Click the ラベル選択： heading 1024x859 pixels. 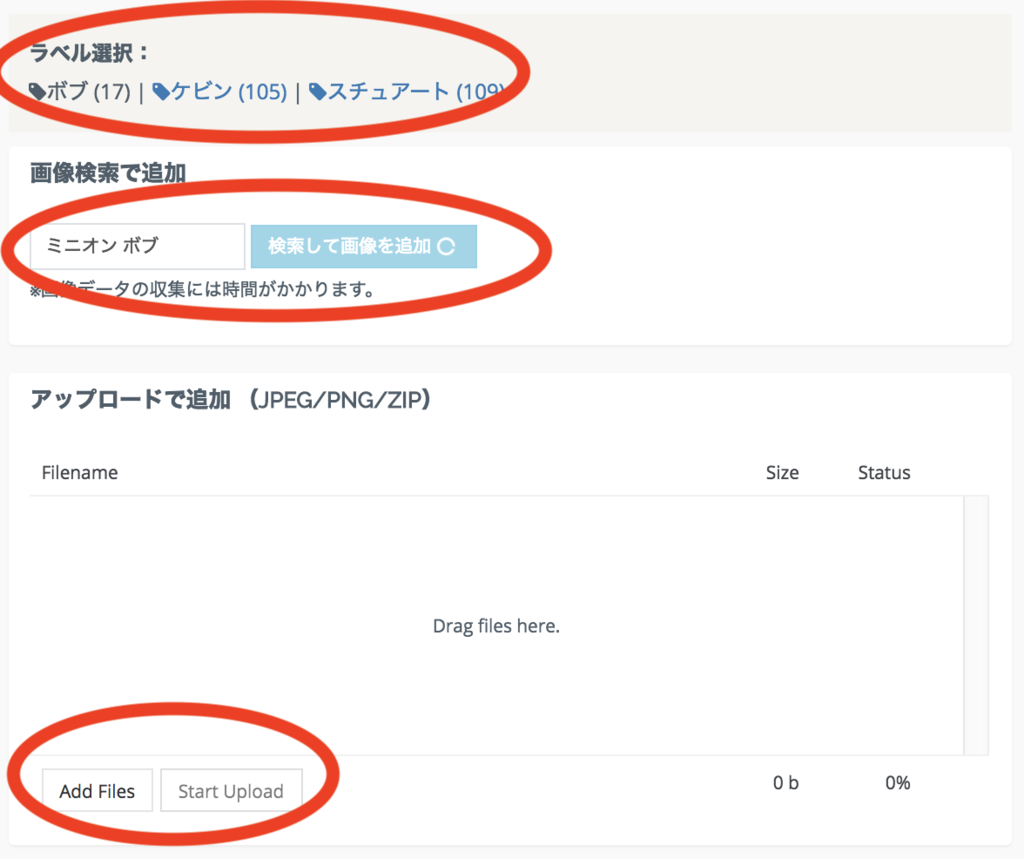[x=89, y=53]
